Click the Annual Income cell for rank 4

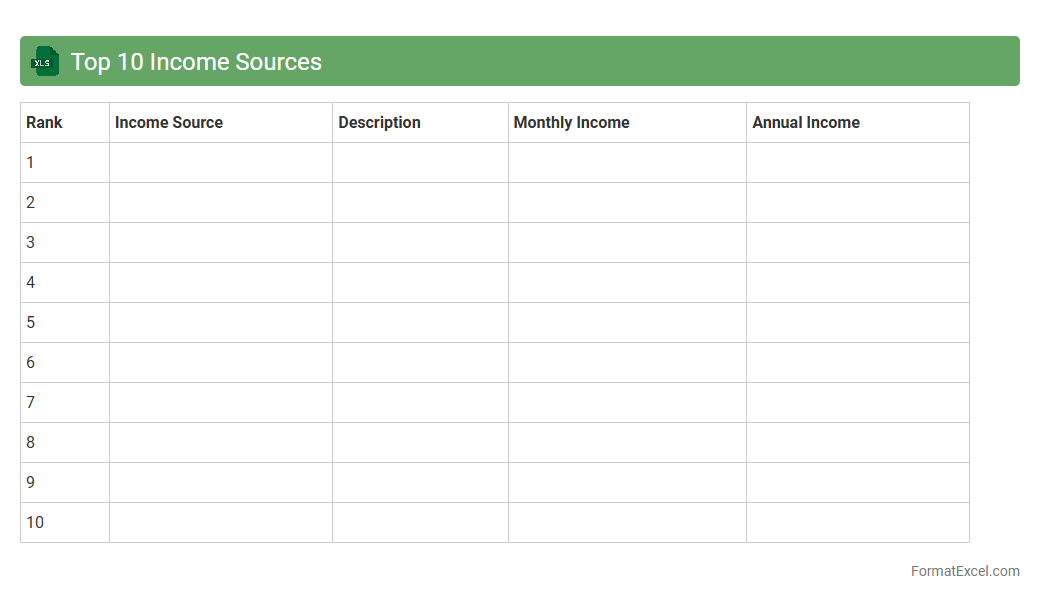(857, 282)
